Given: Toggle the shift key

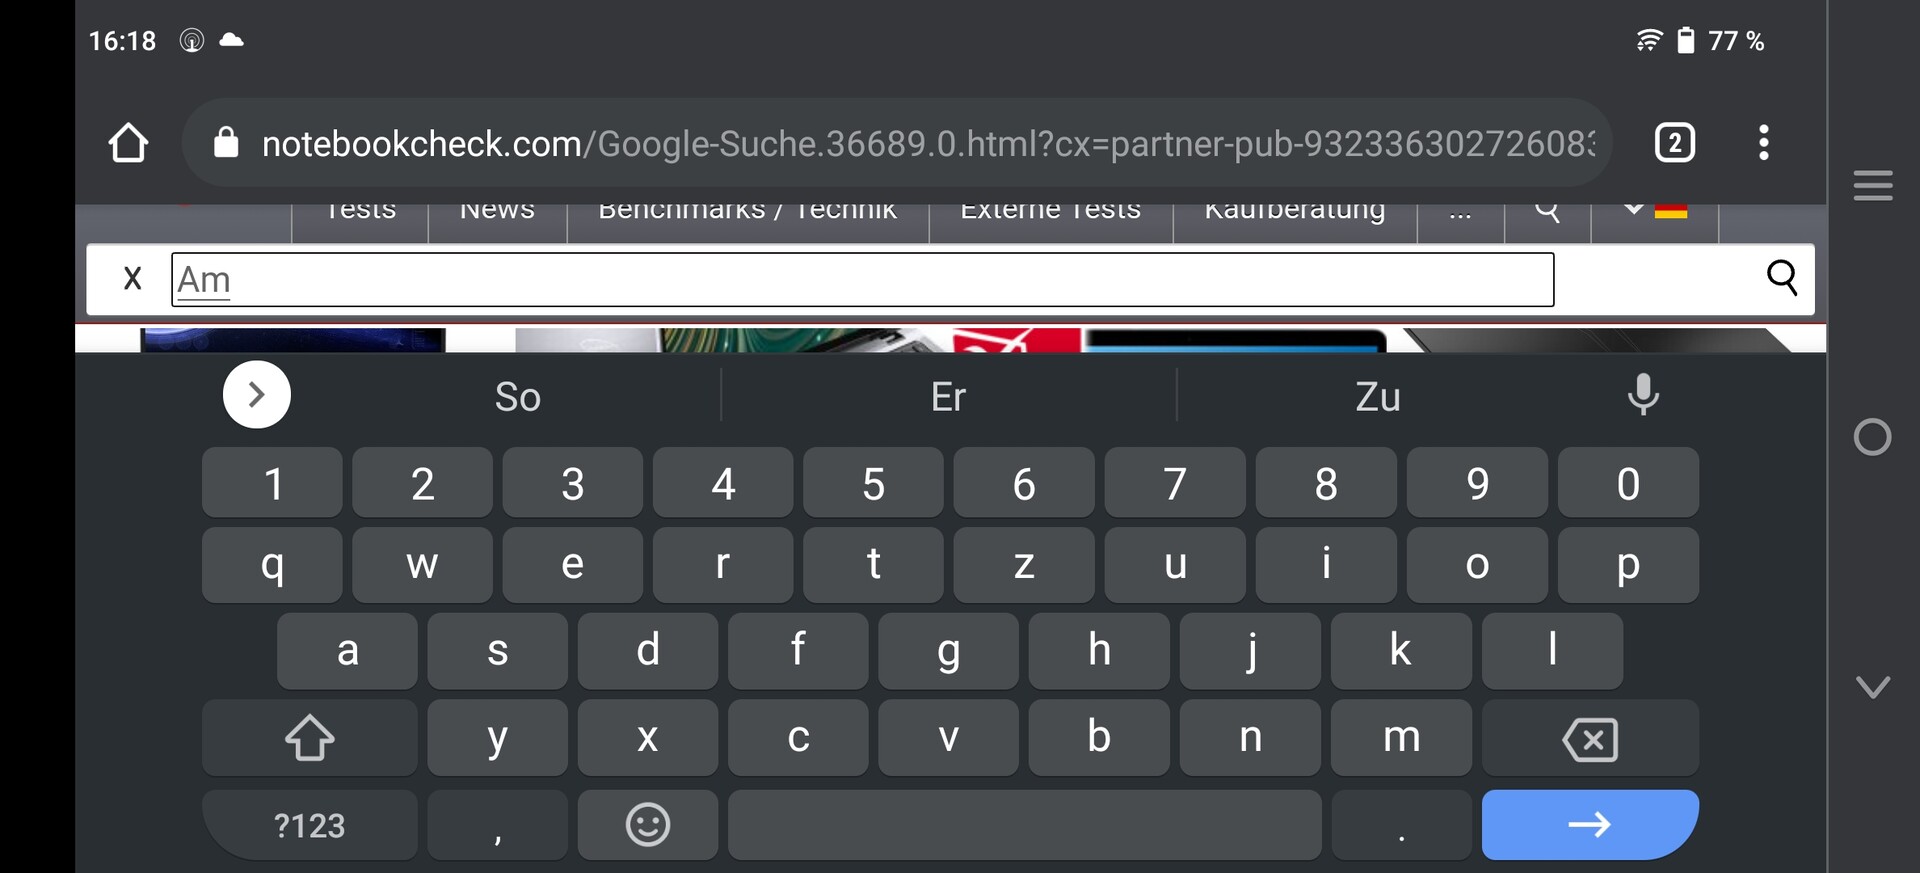Looking at the screenshot, I should [309, 739].
